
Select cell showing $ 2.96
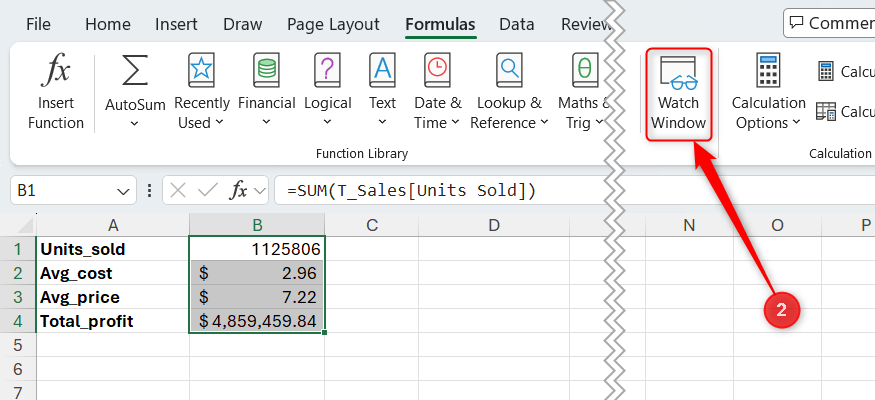pos(257,273)
